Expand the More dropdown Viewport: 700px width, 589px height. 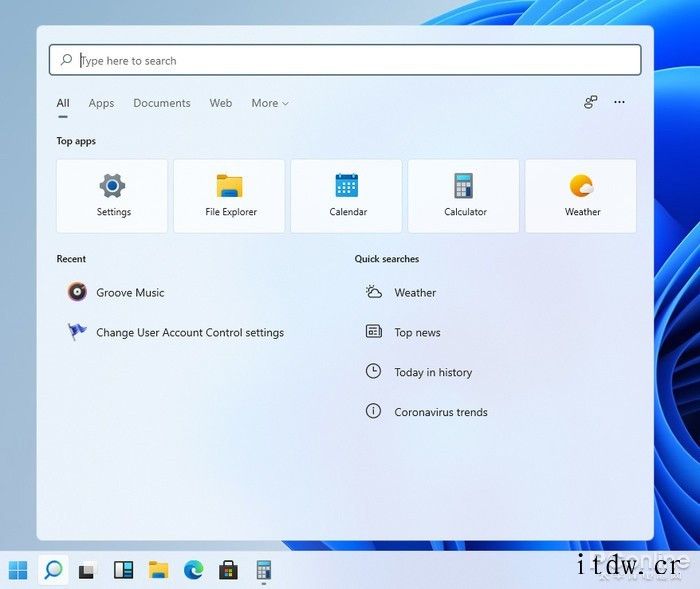click(x=270, y=103)
